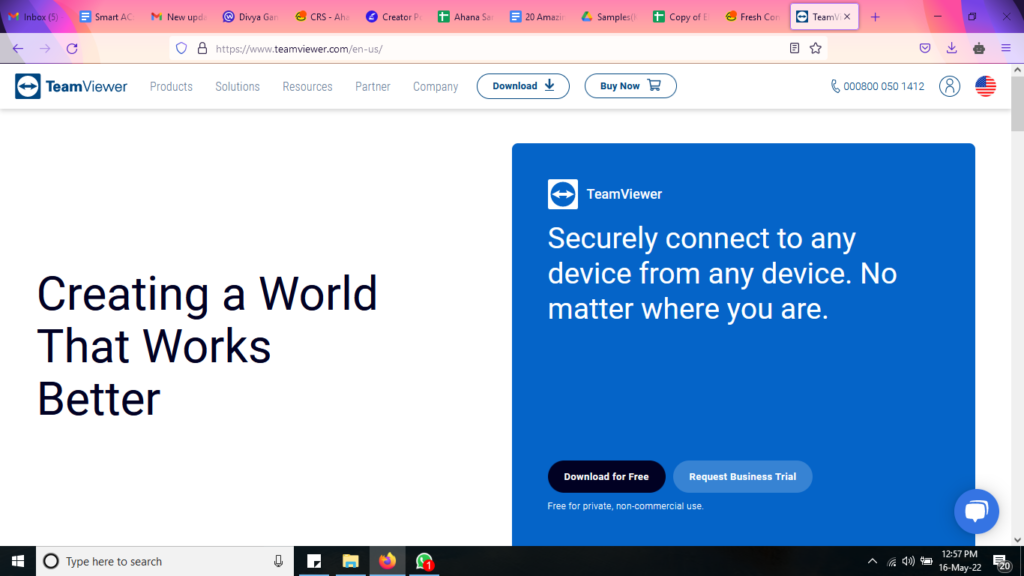Save to Pocket icon
Screen dimensions: 1024x576
point(925,48)
